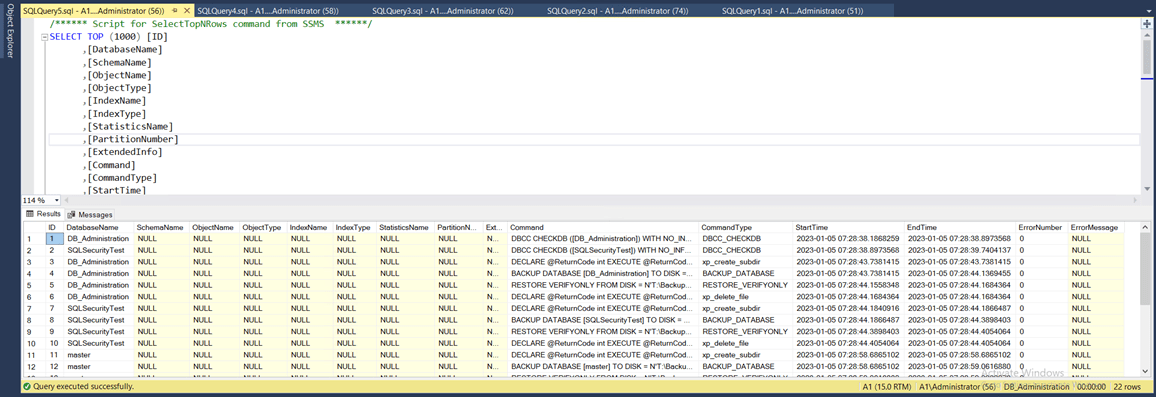Switch to the SQLQuery4.sql tab
This screenshot has width=1156, height=397.
click(268, 12)
